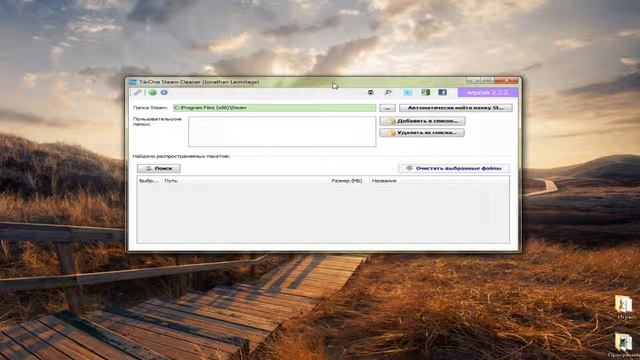Click the purple version 2.3.2 label
The width and height of the screenshot is (640, 360).
coord(488,93)
